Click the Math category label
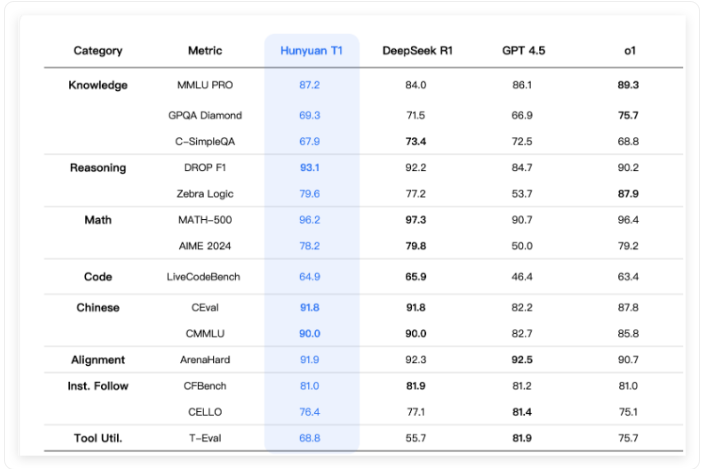Viewport: 702px width, 469px height. (x=98, y=220)
